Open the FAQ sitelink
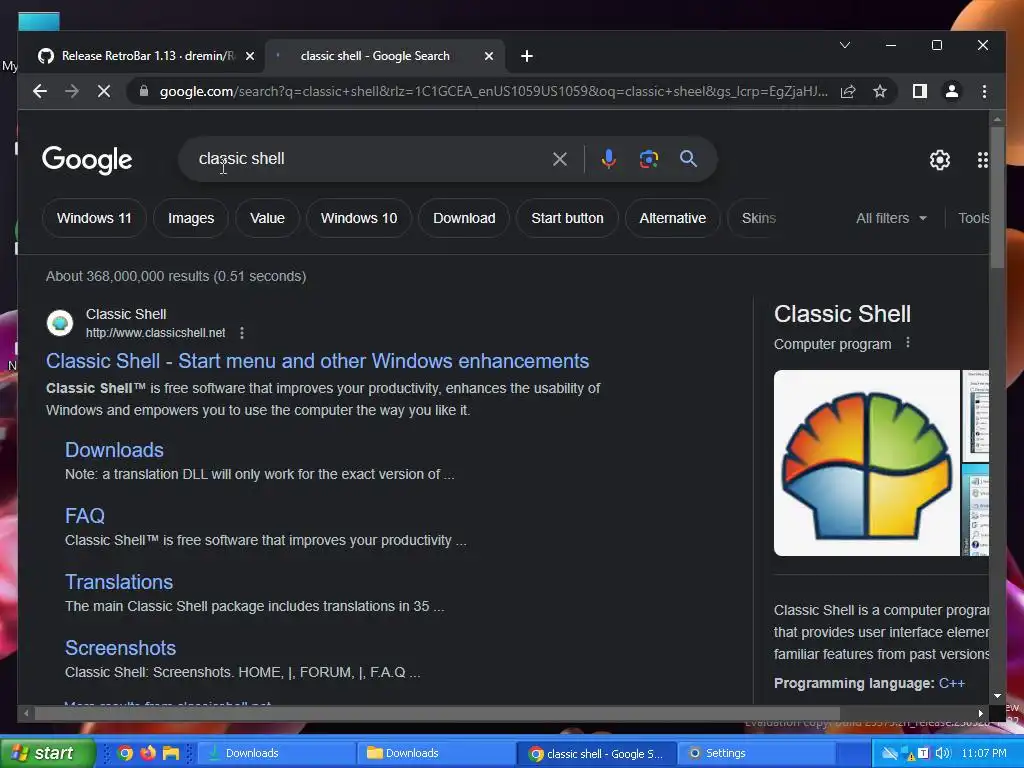 85,516
